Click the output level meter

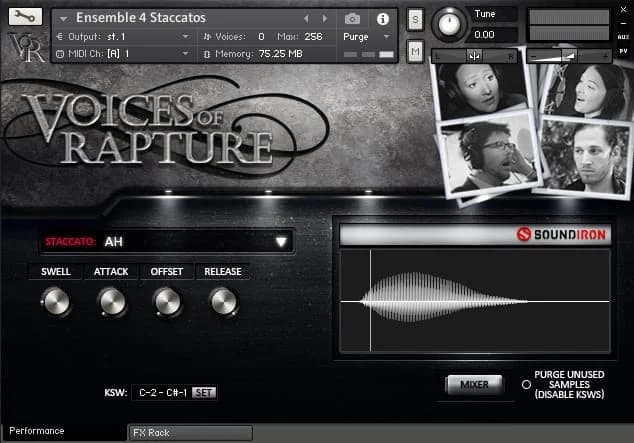[569, 25]
